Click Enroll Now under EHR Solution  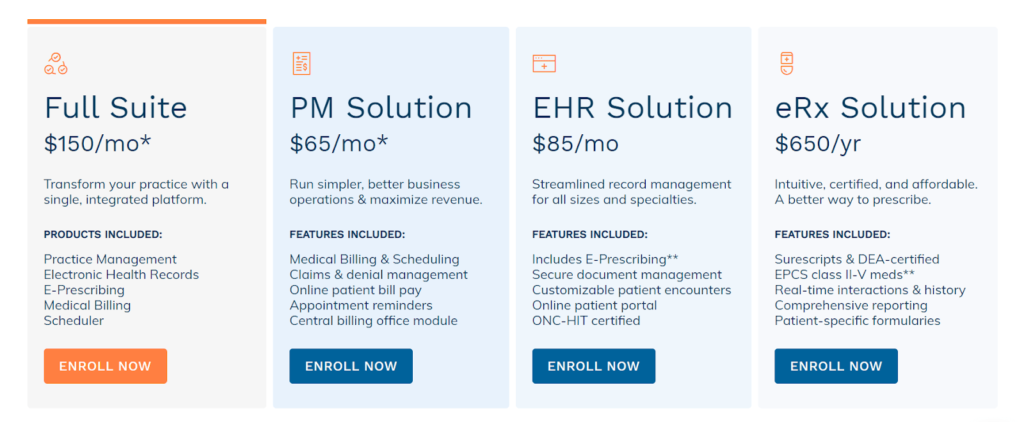pos(594,366)
